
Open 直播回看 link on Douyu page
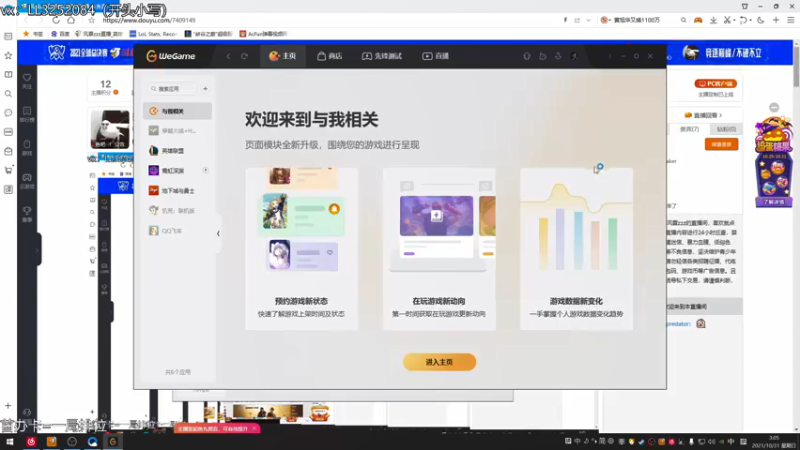(703, 115)
